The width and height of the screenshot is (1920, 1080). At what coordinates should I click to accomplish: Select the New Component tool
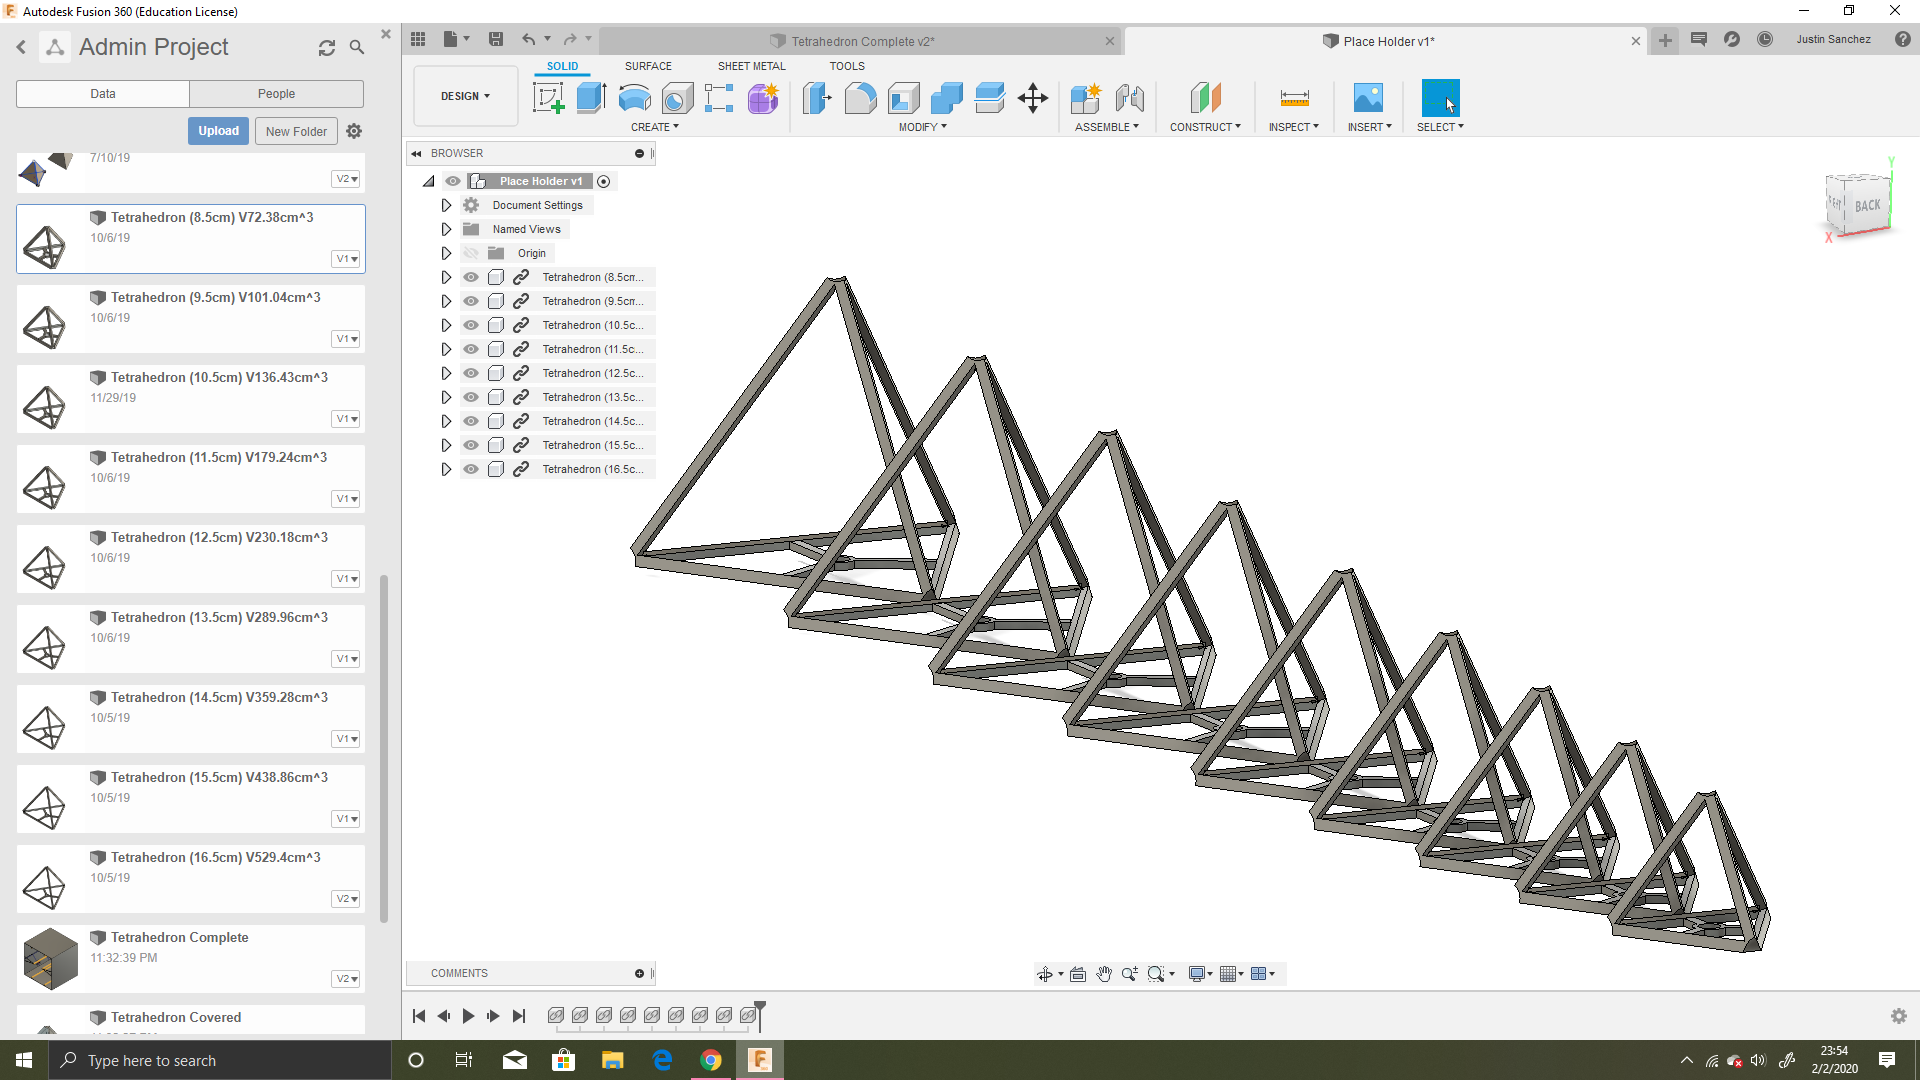(x=1085, y=98)
